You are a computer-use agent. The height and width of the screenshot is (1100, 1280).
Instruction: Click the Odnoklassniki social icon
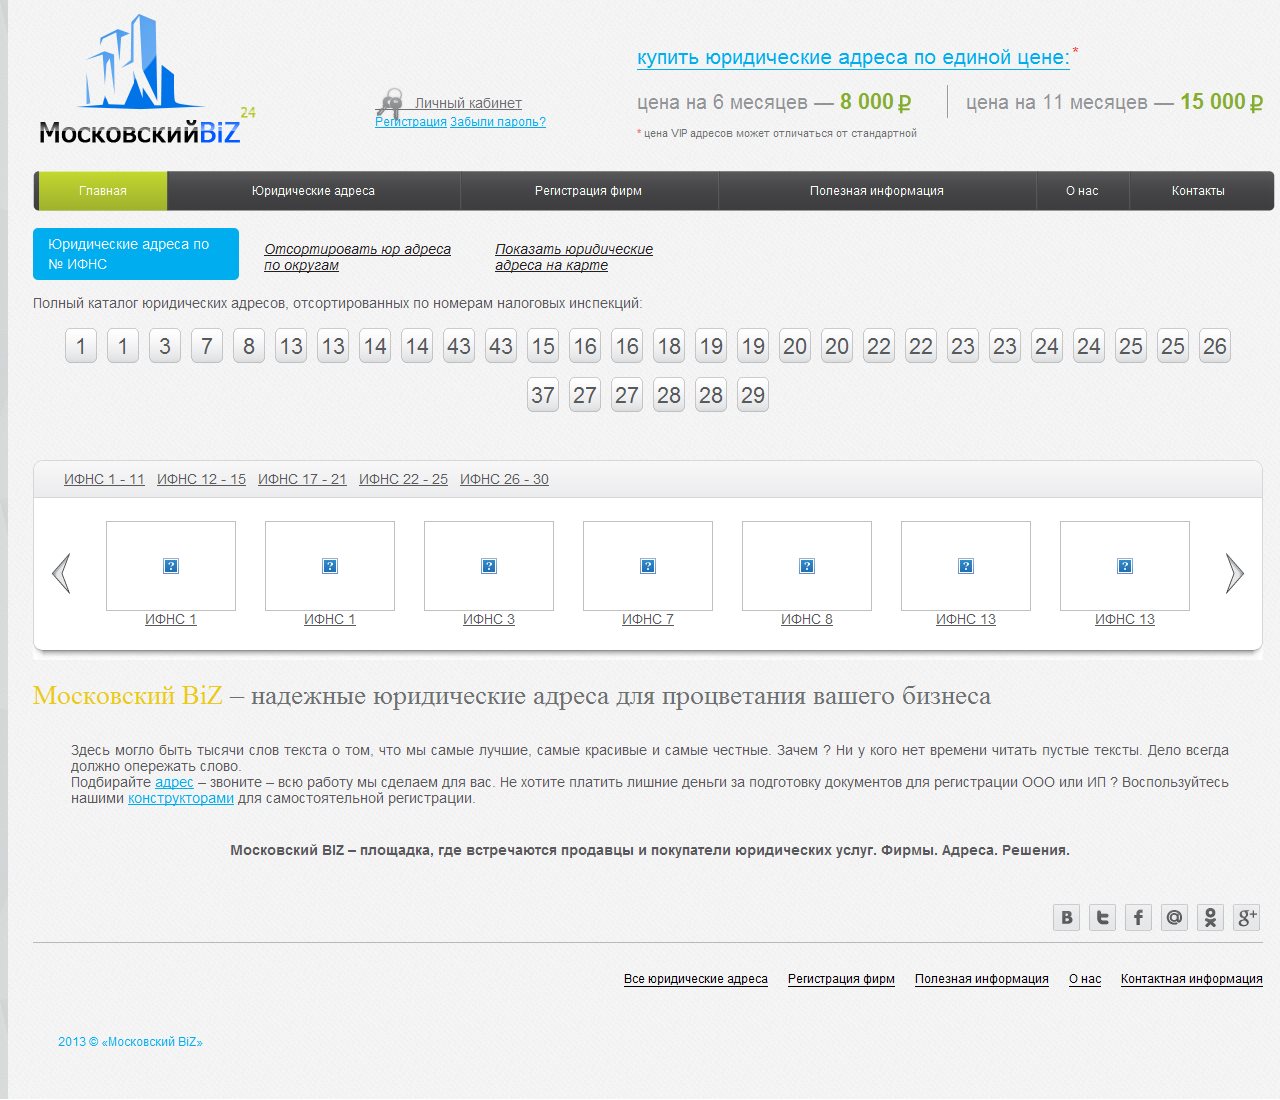(x=1211, y=917)
